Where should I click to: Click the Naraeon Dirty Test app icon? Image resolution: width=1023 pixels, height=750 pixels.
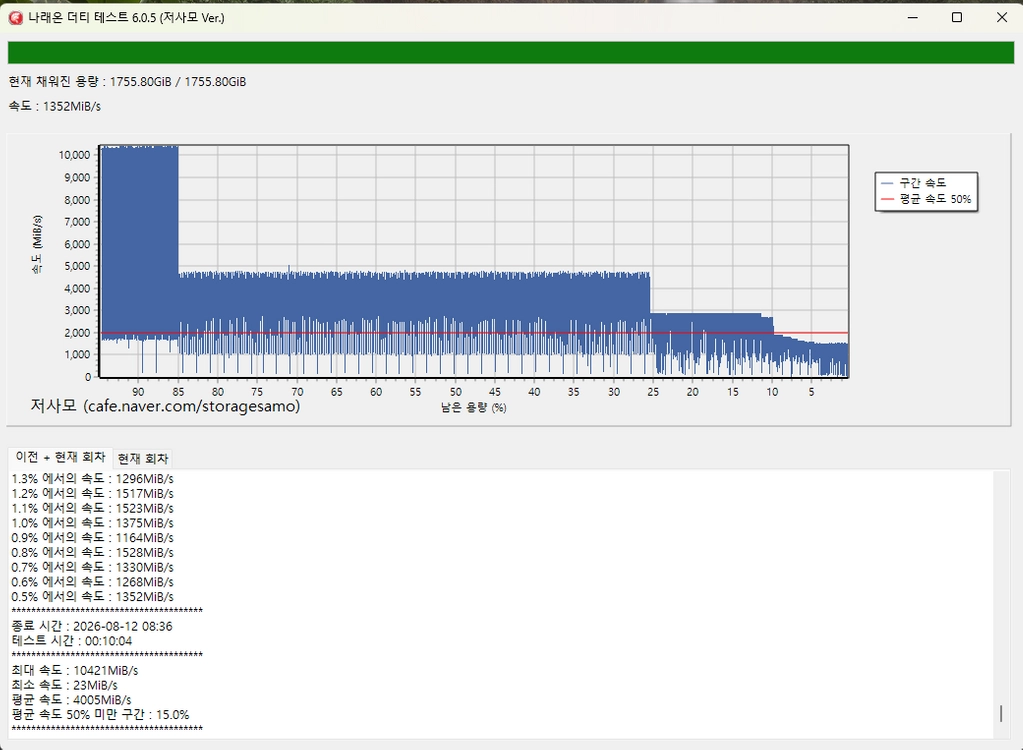click(15, 18)
